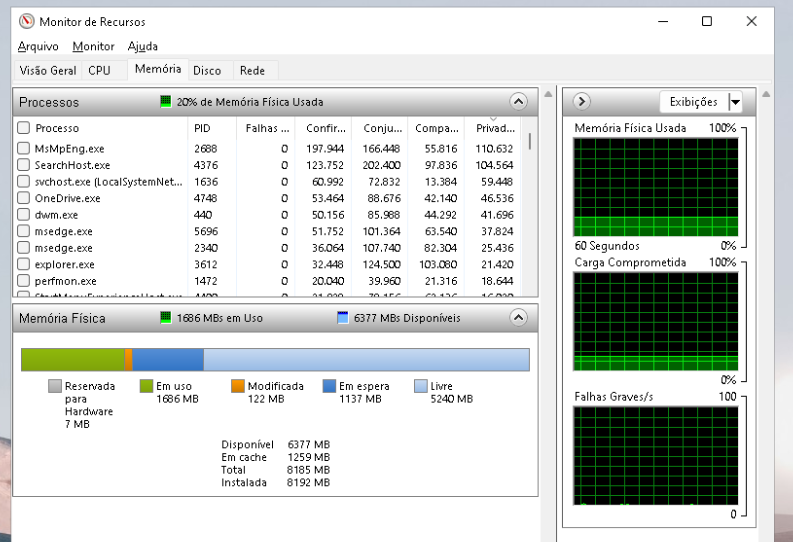This screenshot has width=793, height=542.
Task: Check the SearchHost.exe process checkbox
Action: [x=23, y=165]
